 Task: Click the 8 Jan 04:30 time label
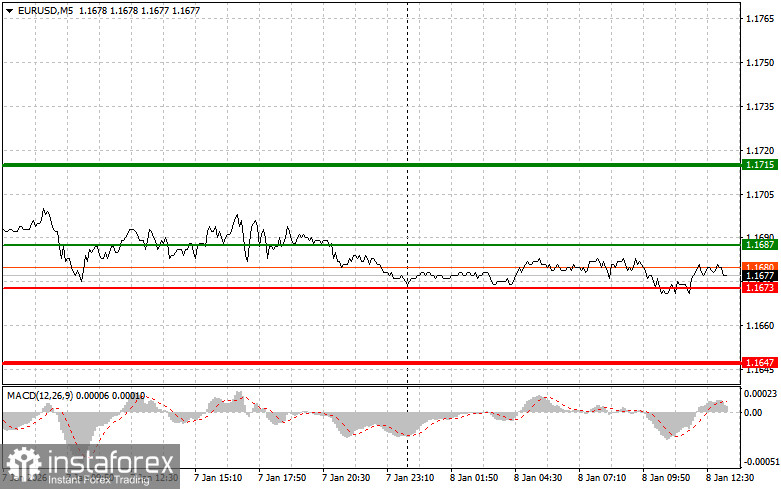pyautogui.click(x=538, y=478)
